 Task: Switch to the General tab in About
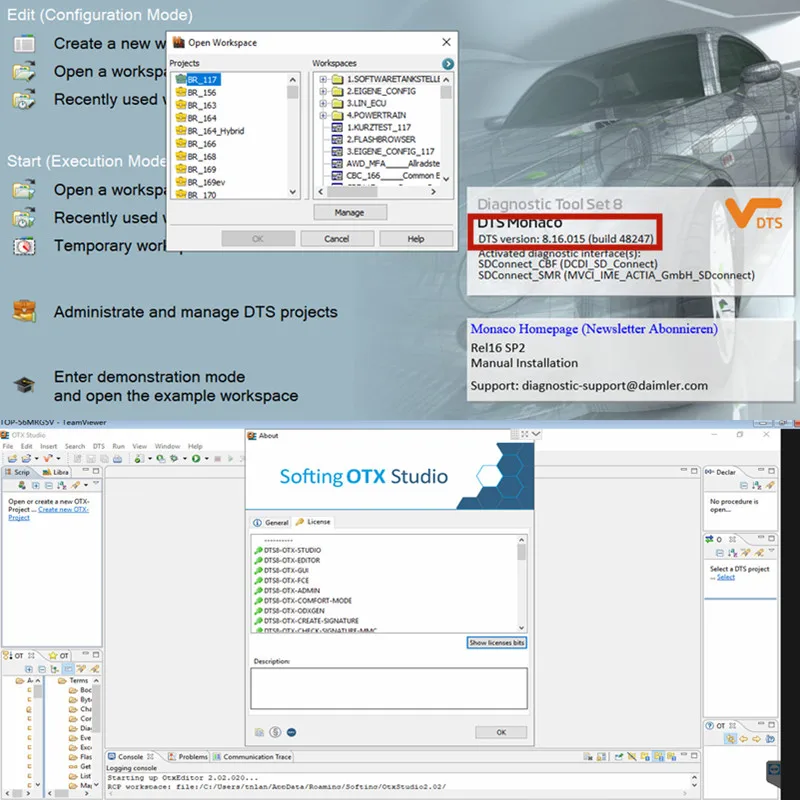click(271, 522)
